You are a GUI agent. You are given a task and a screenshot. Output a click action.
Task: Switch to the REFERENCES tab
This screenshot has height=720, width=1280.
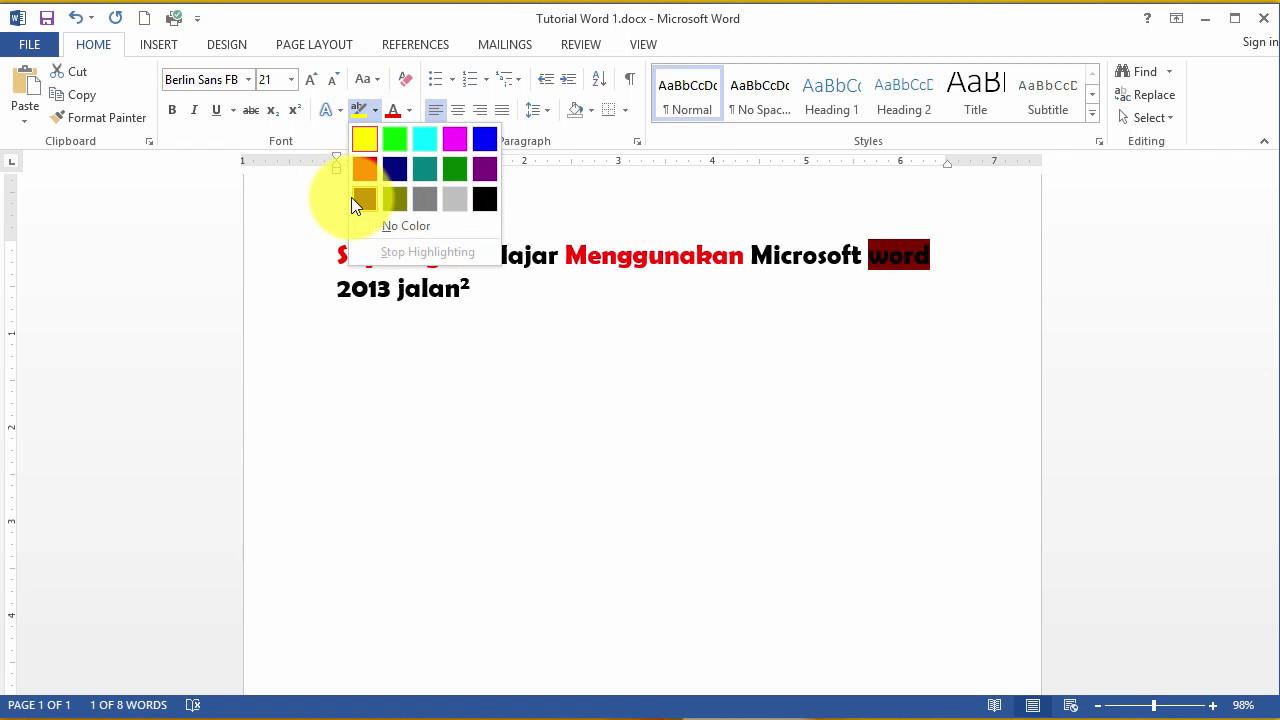click(415, 45)
